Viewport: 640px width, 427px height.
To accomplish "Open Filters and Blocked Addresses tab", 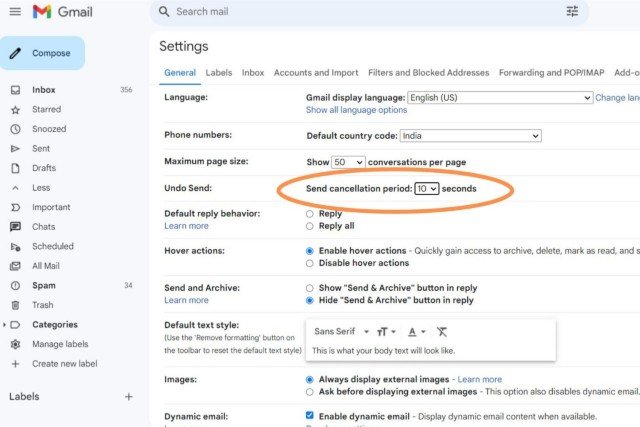I will point(429,73).
